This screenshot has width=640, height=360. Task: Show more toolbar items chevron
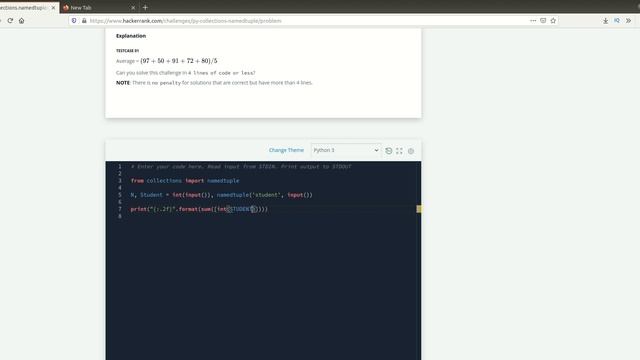(629, 20)
